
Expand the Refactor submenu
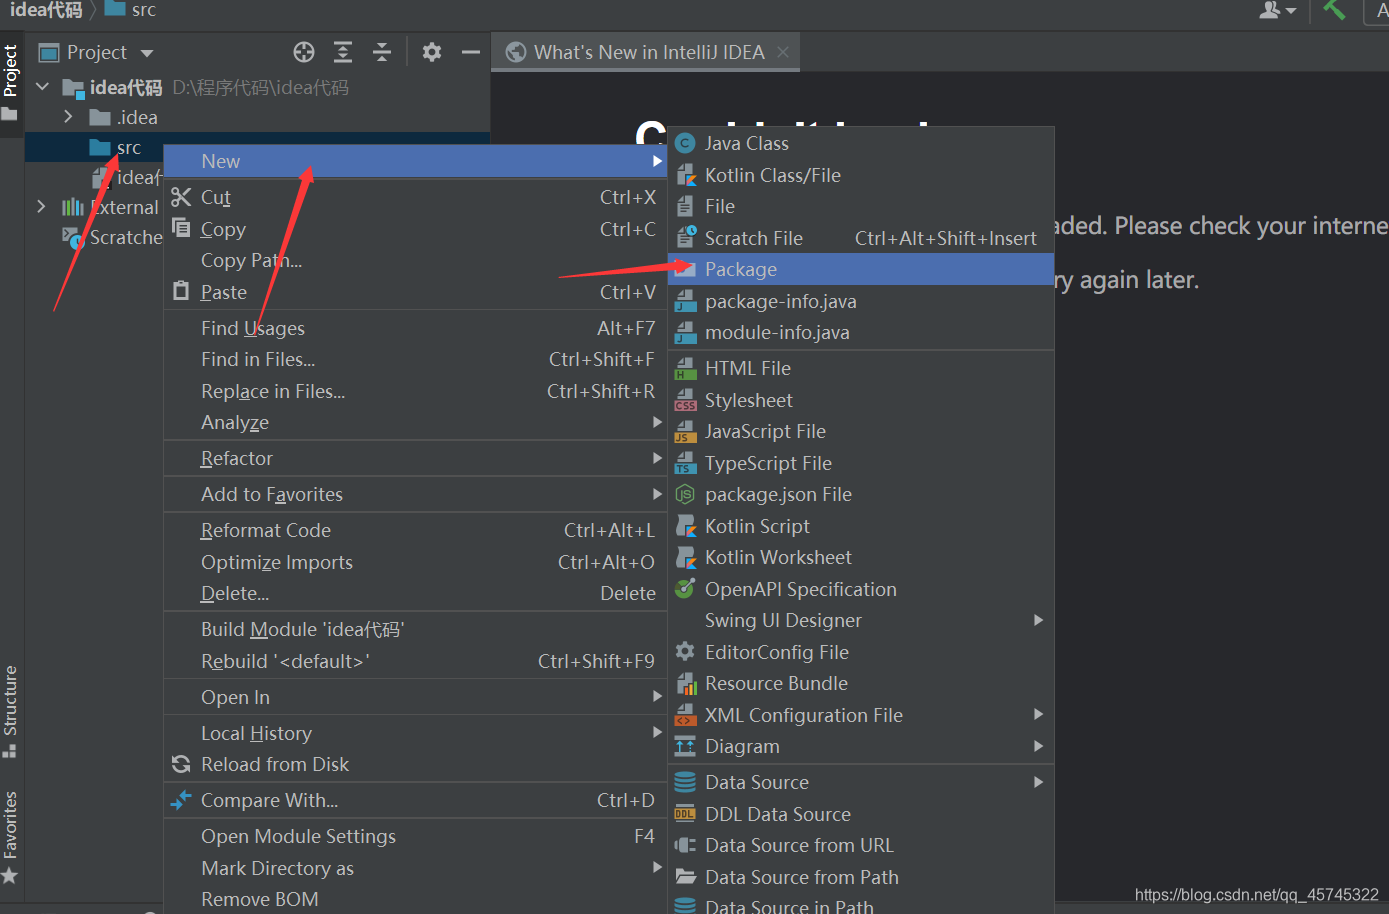click(x=415, y=458)
